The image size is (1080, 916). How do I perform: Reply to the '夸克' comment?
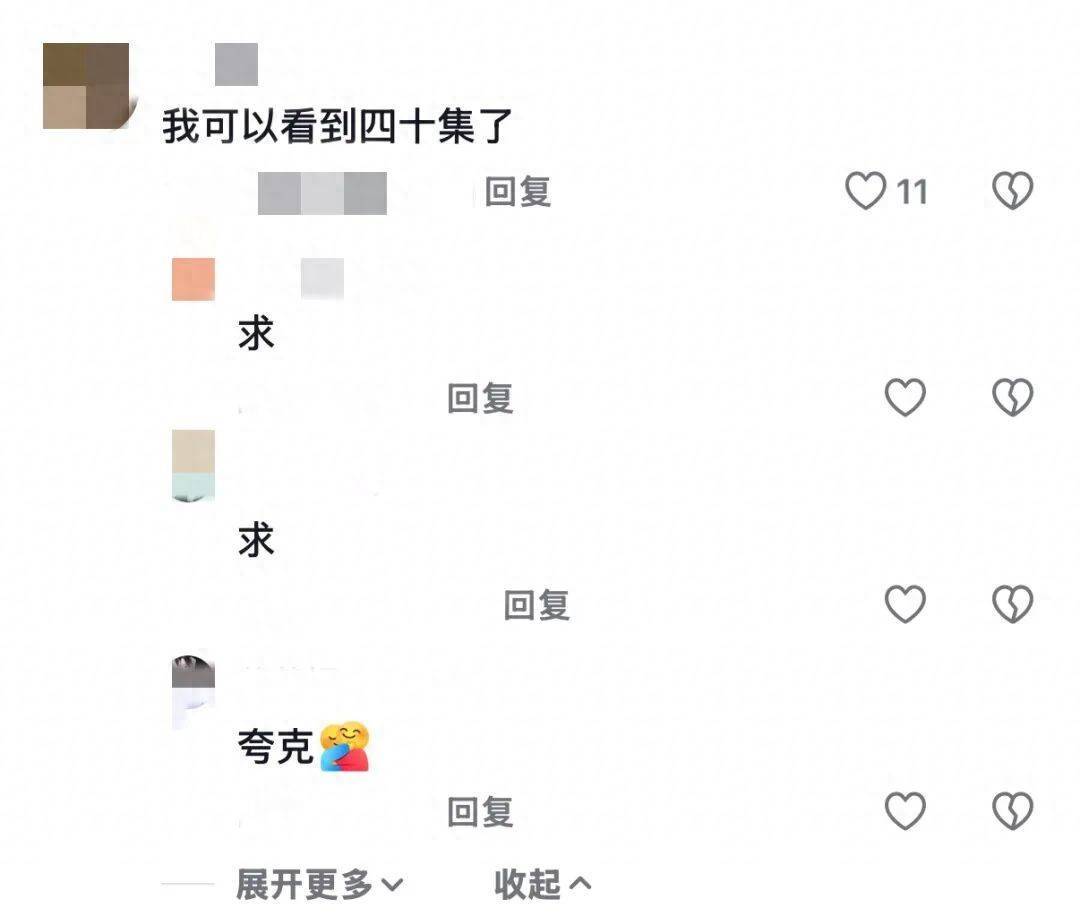(x=480, y=811)
